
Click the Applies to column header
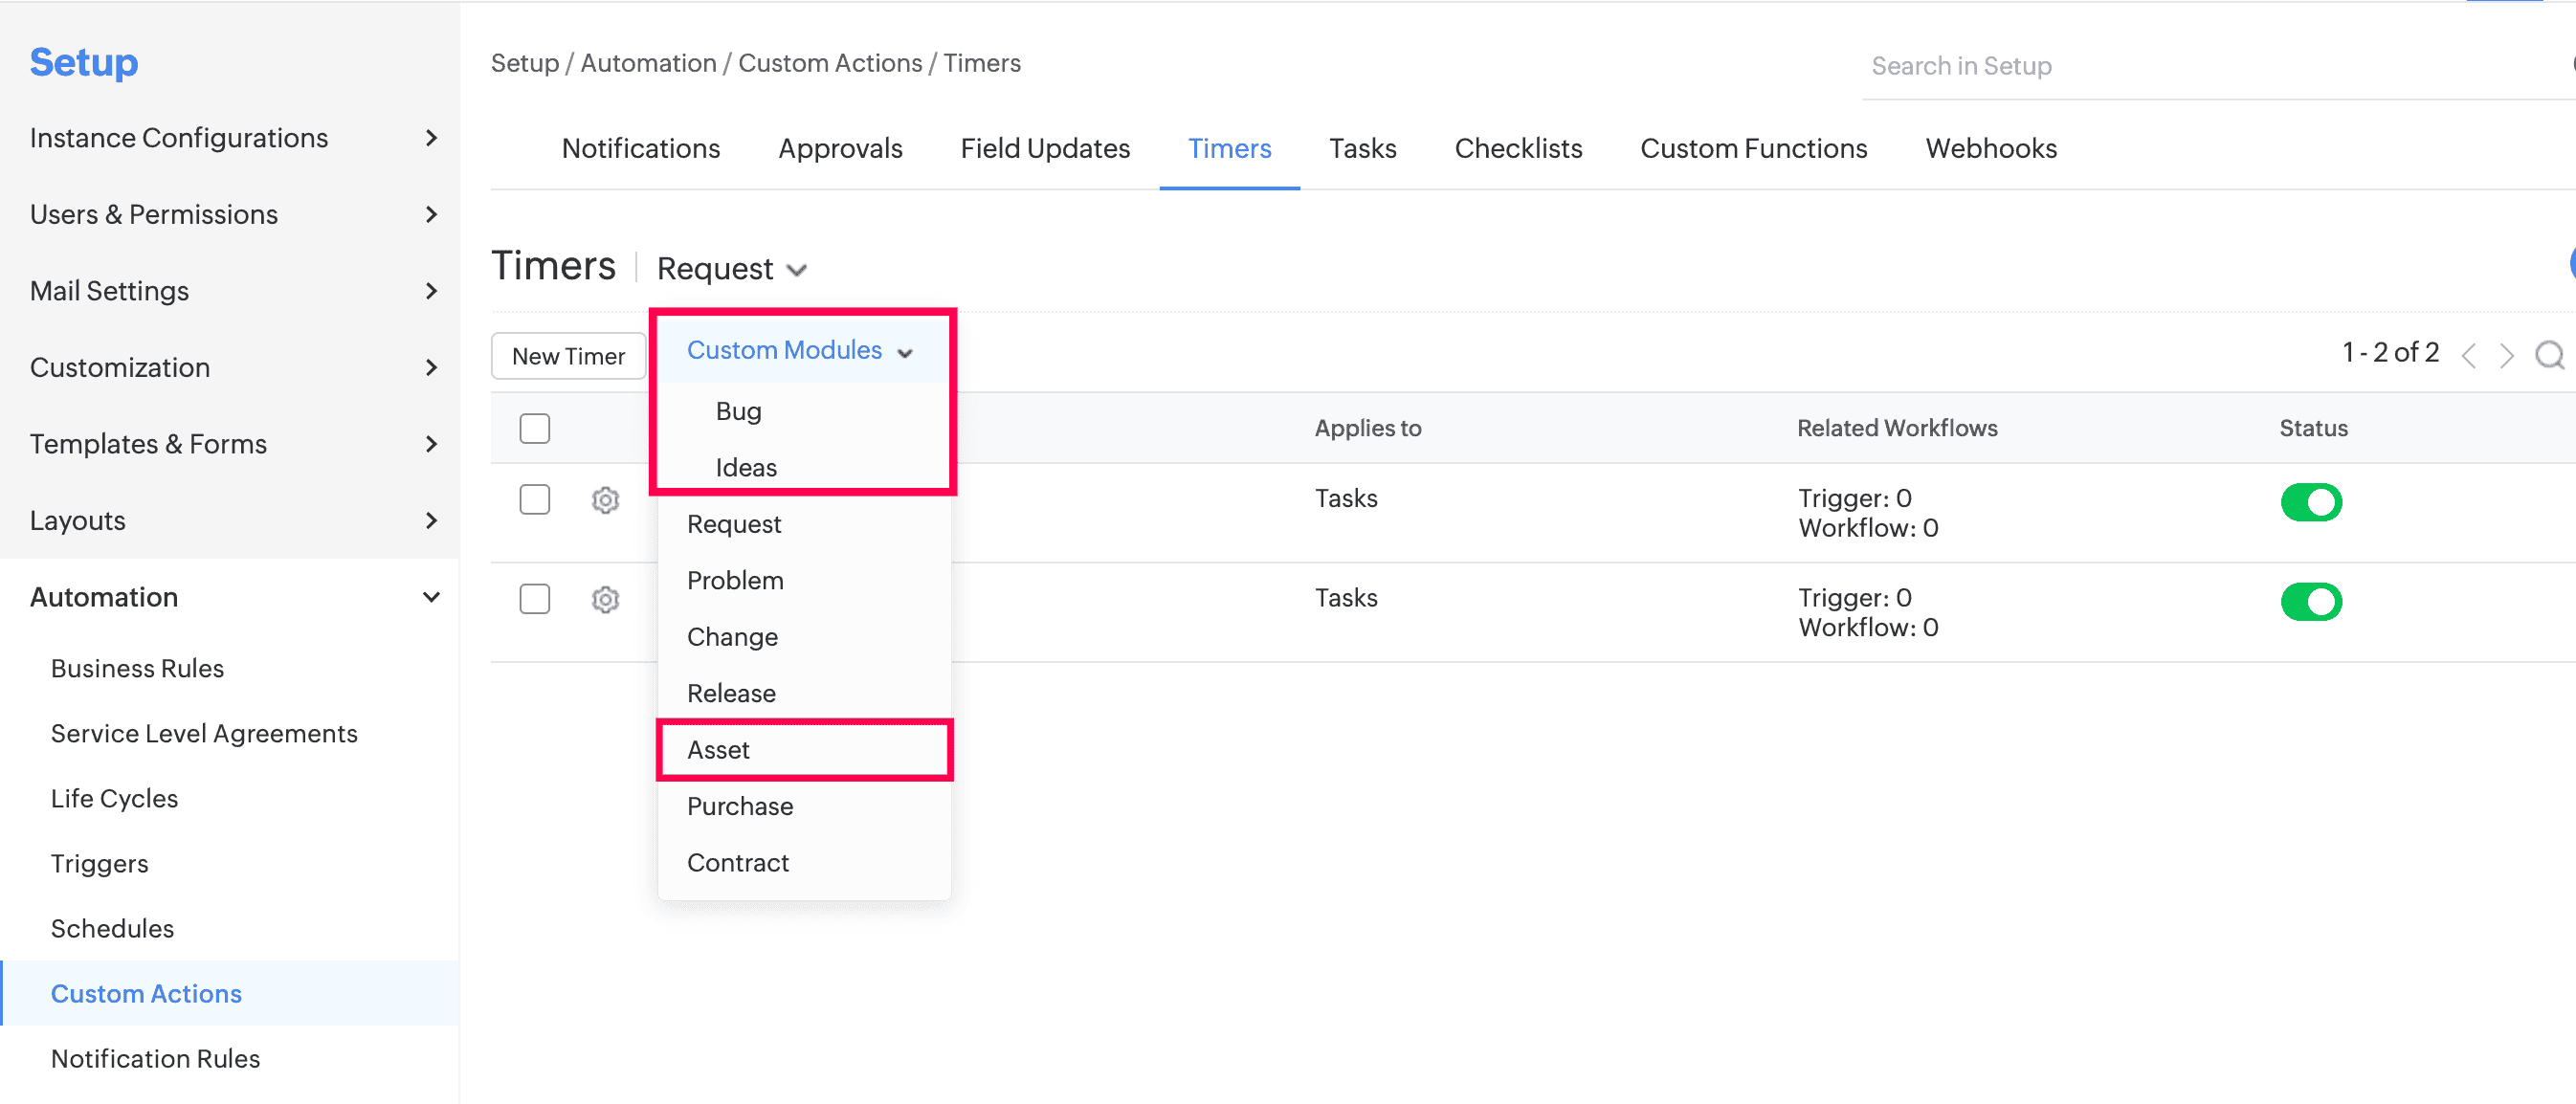click(1367, 428)
